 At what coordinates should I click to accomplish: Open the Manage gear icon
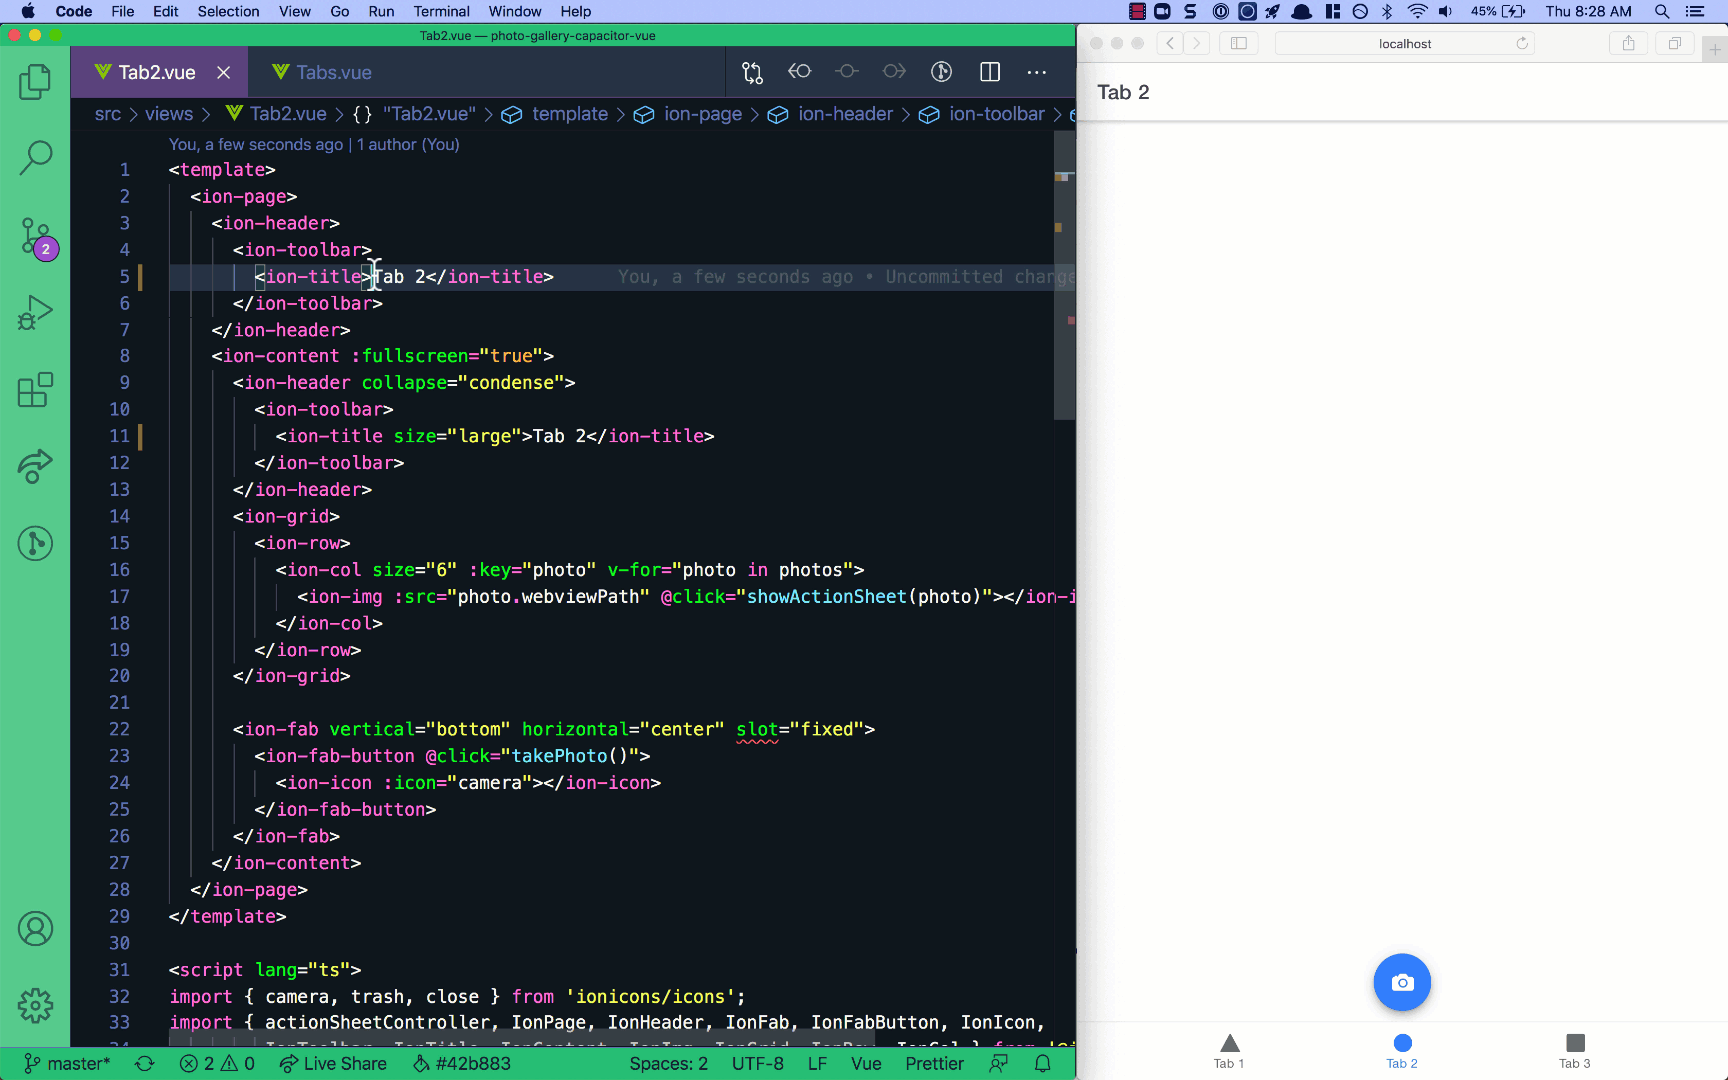pos(35,1006)
